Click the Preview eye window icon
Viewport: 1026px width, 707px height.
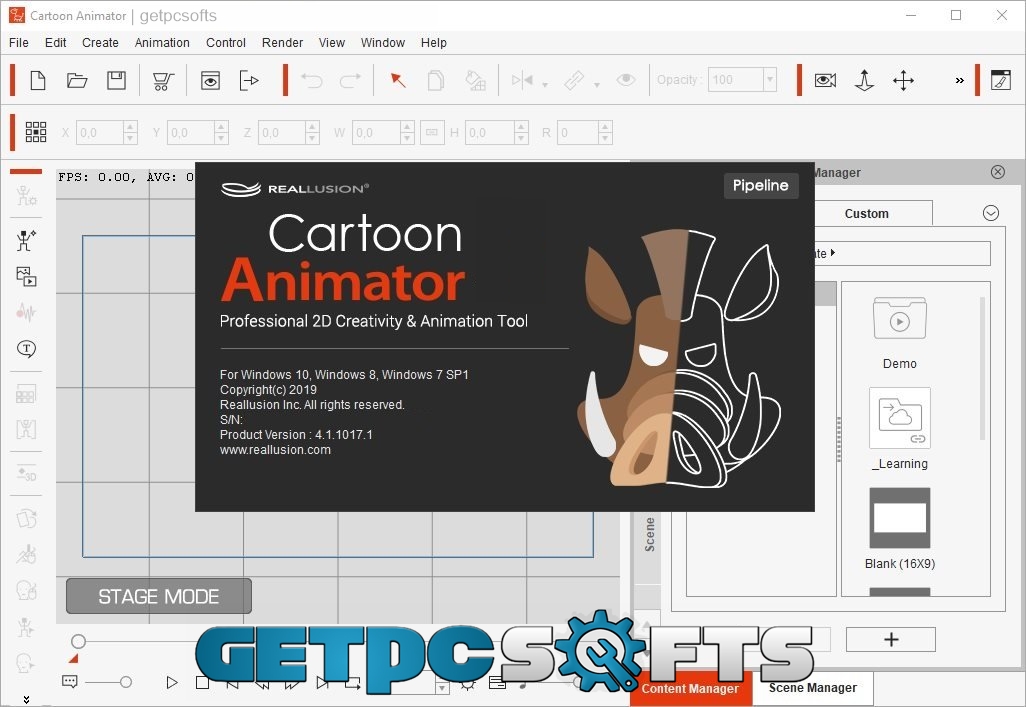tap(210, 81)
